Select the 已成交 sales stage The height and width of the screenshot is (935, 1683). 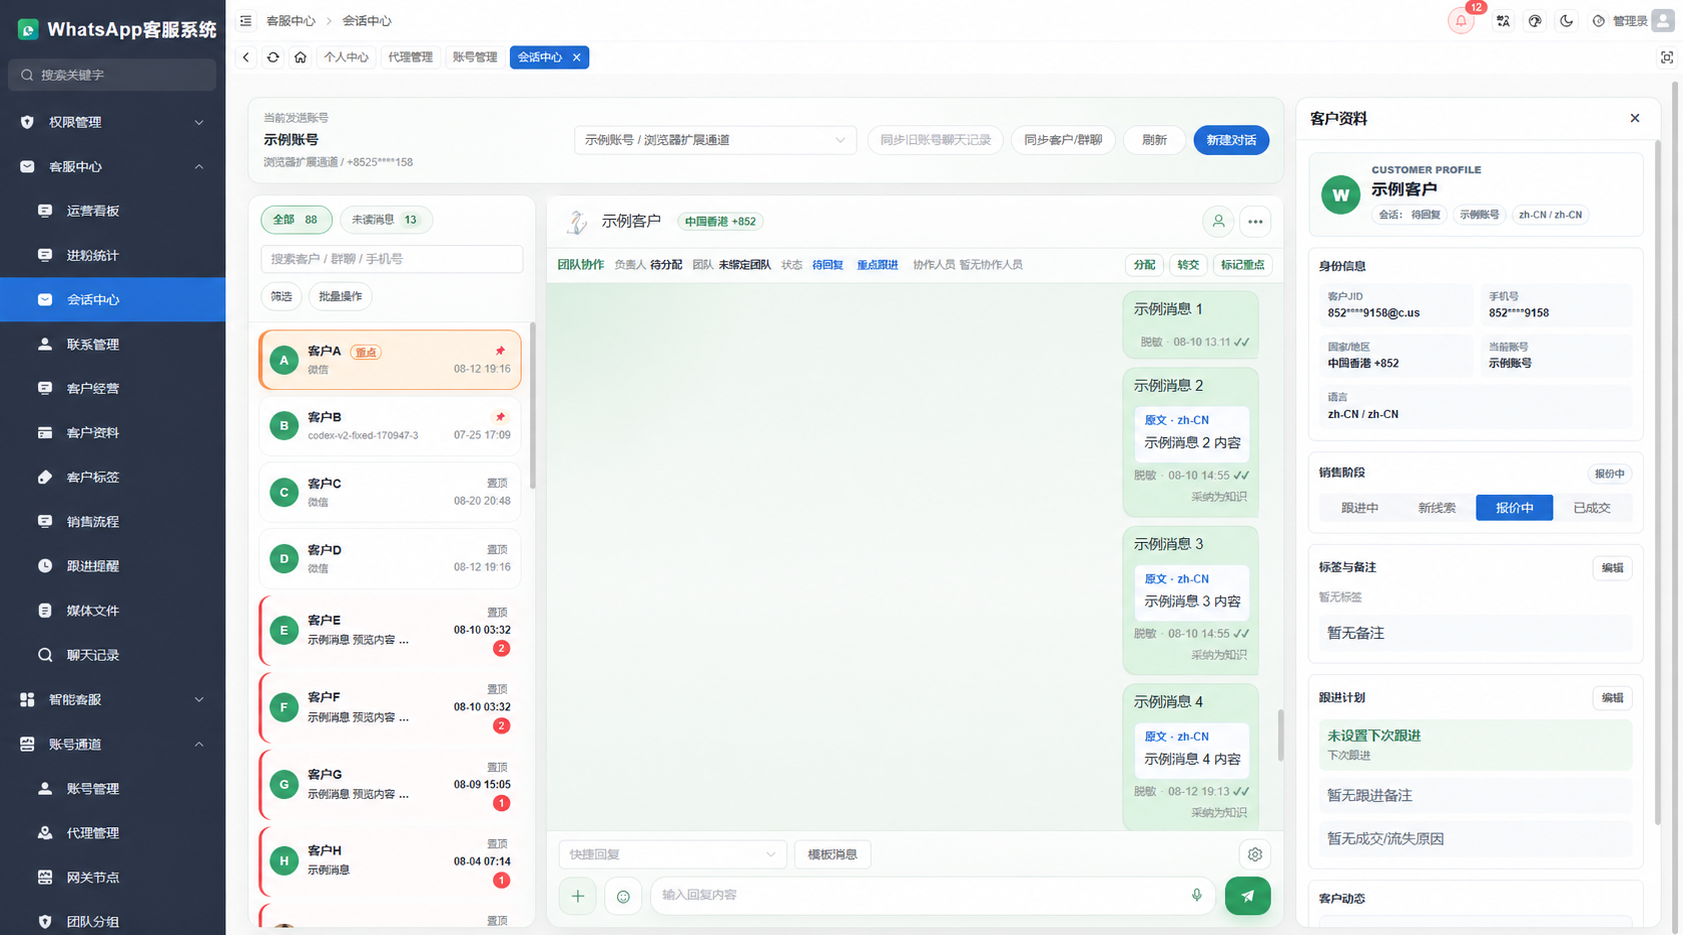tap(1591, 508)
